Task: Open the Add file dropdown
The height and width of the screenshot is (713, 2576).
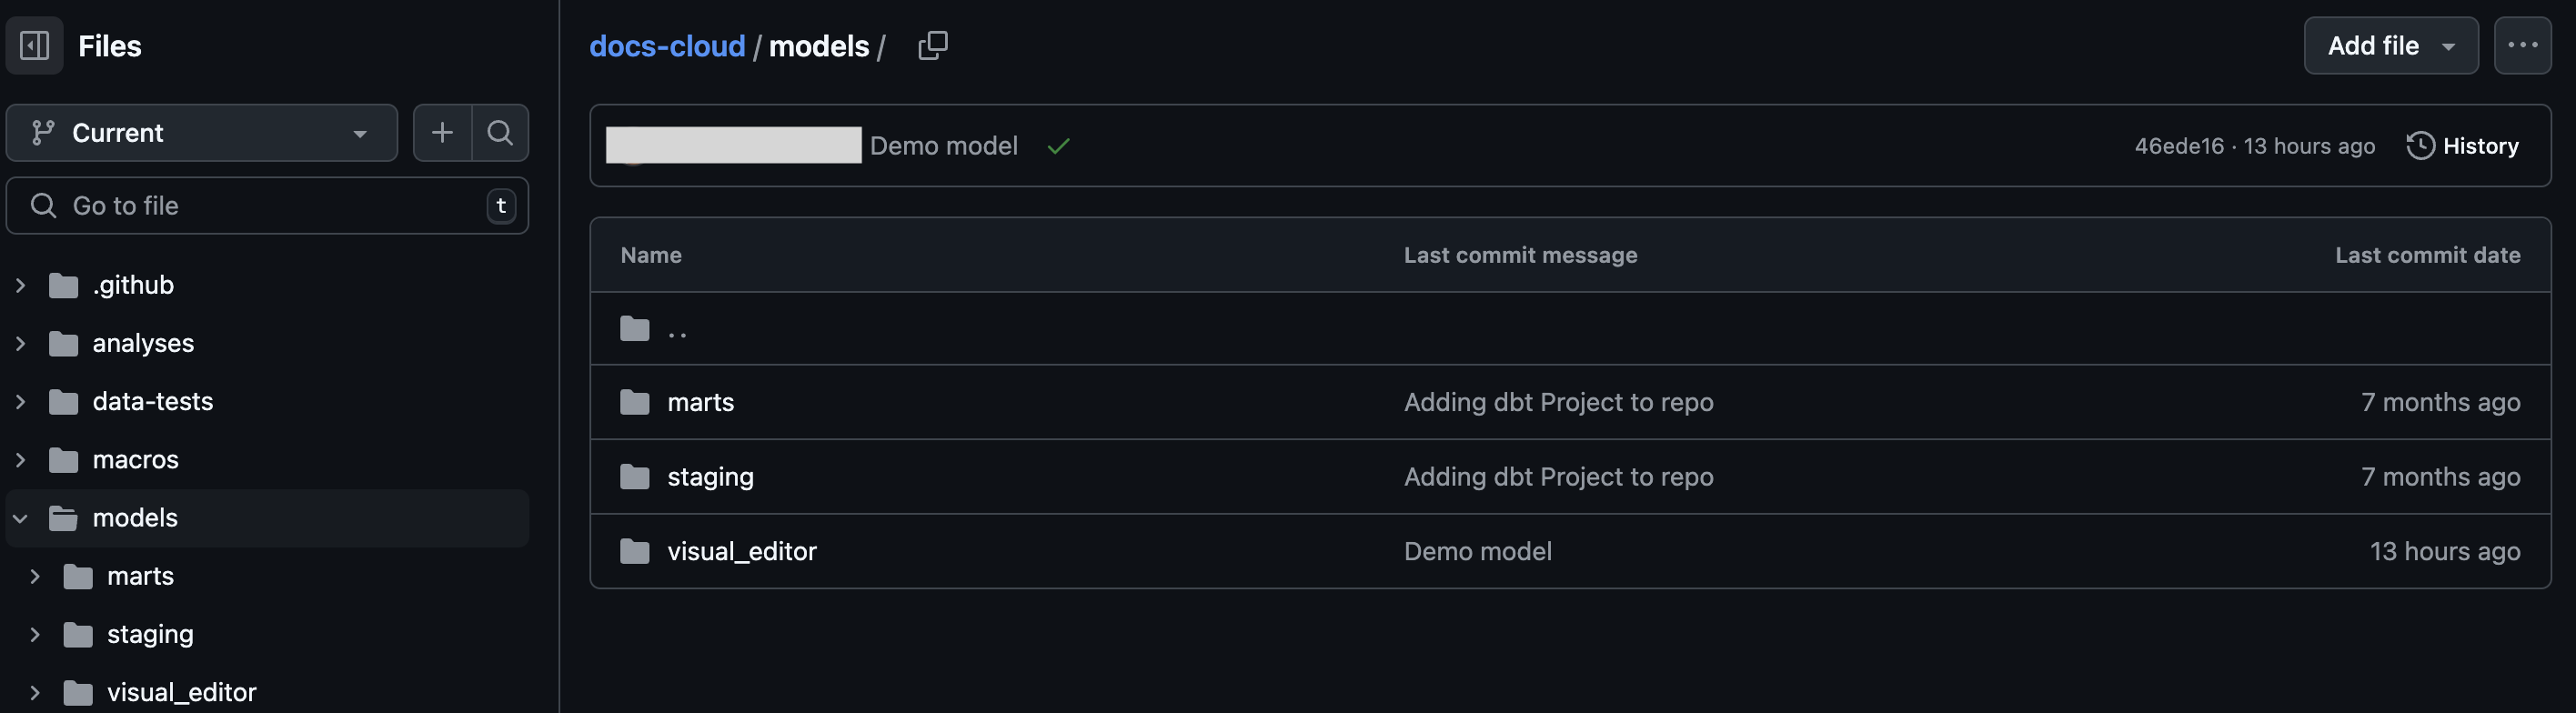Action: pos(2390,45)
